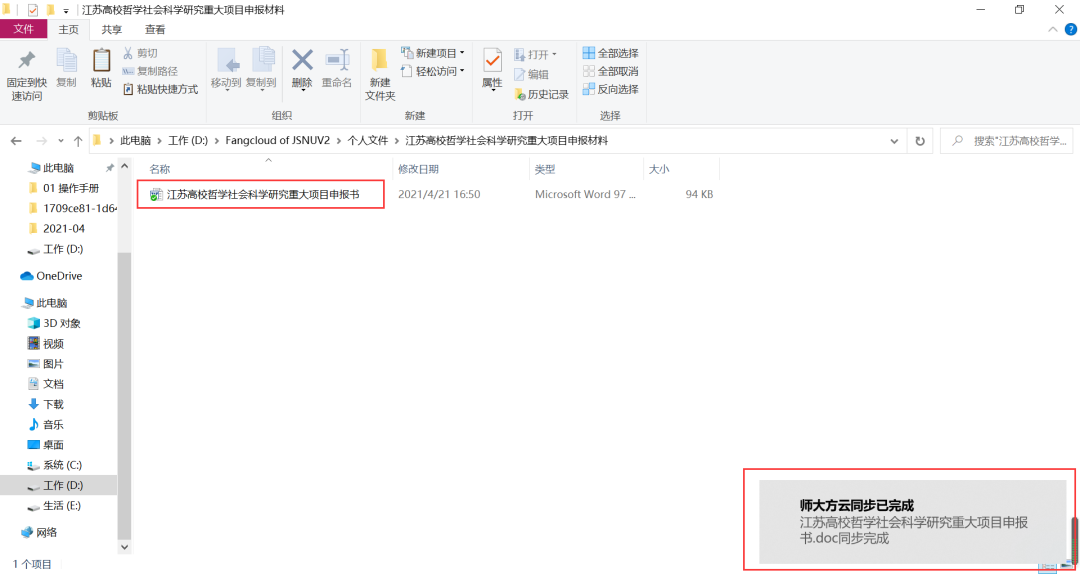Click the Copy to icon
Screen dimensions: 1080x574
pos(262,61)
